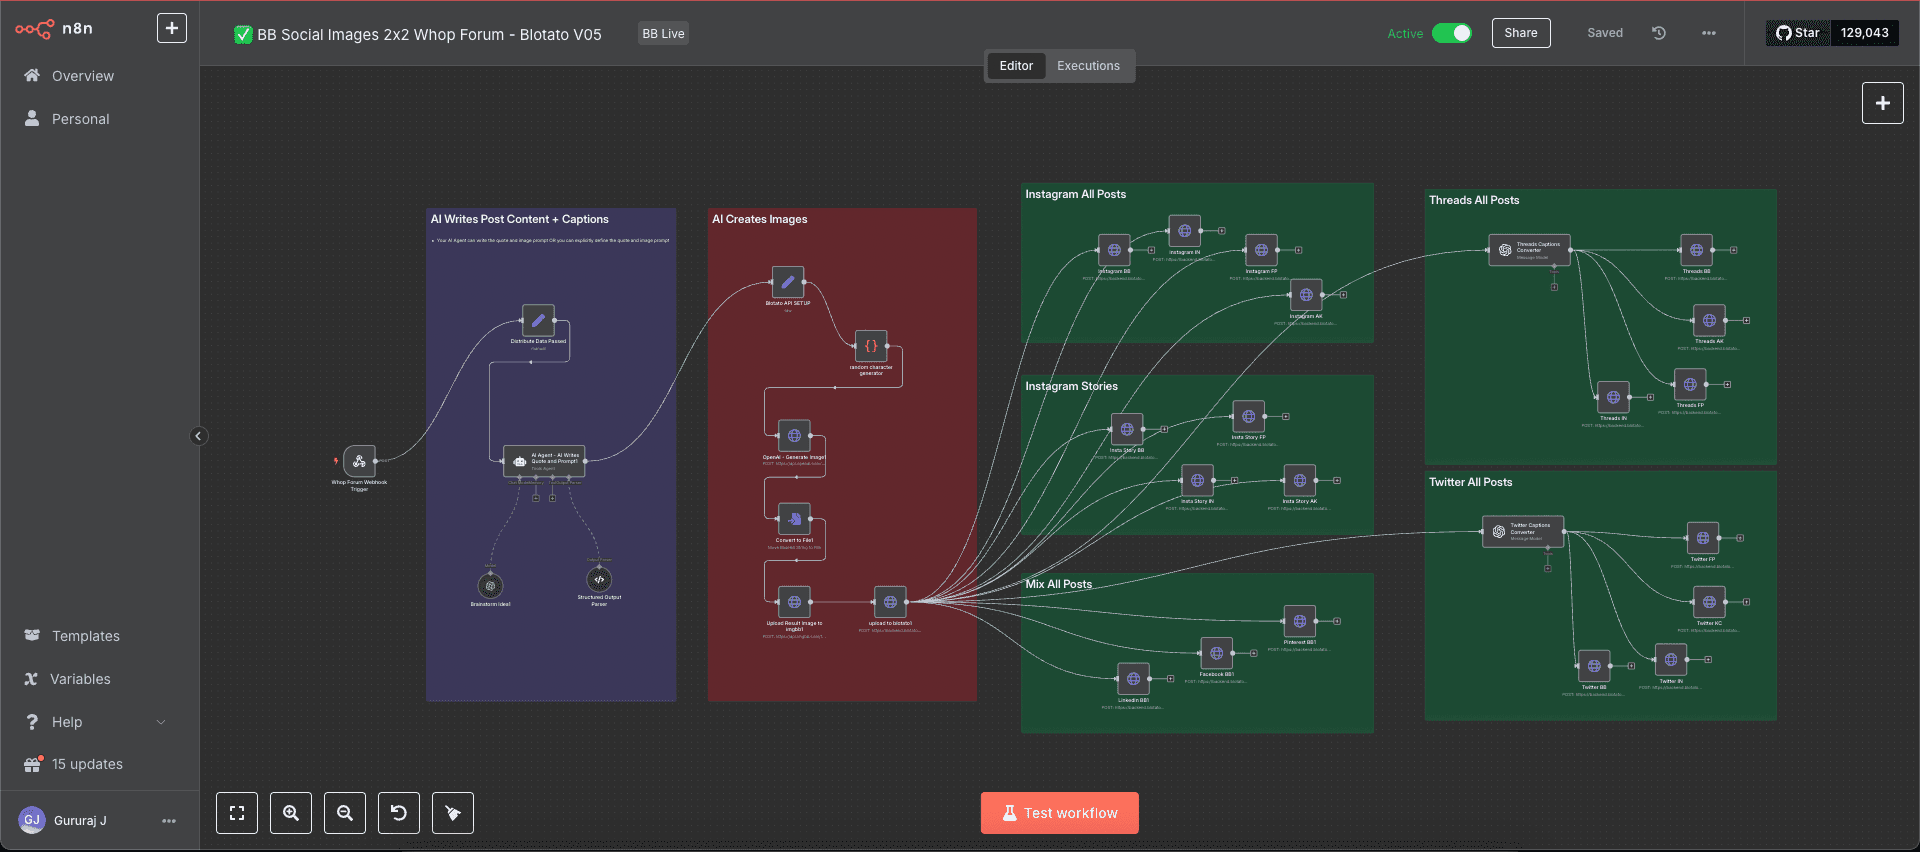Add a node with canvas plus button
Viewport: 1920px width, 852px height.
(1882, 103)
